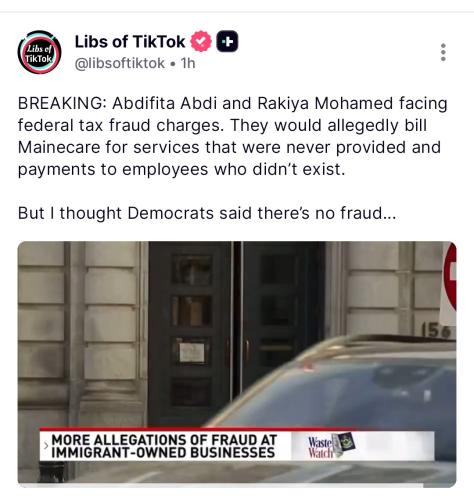Visit the @libsoftiktok handle

click(120, 63)
